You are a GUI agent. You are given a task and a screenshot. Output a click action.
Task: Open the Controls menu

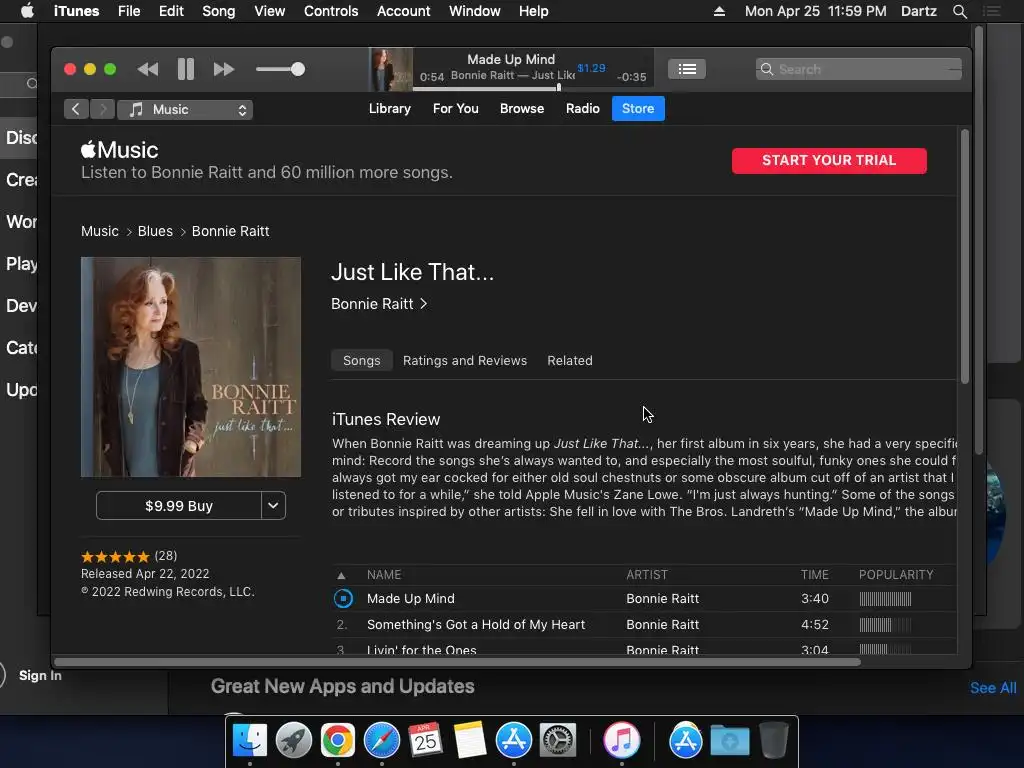[331, 11]
